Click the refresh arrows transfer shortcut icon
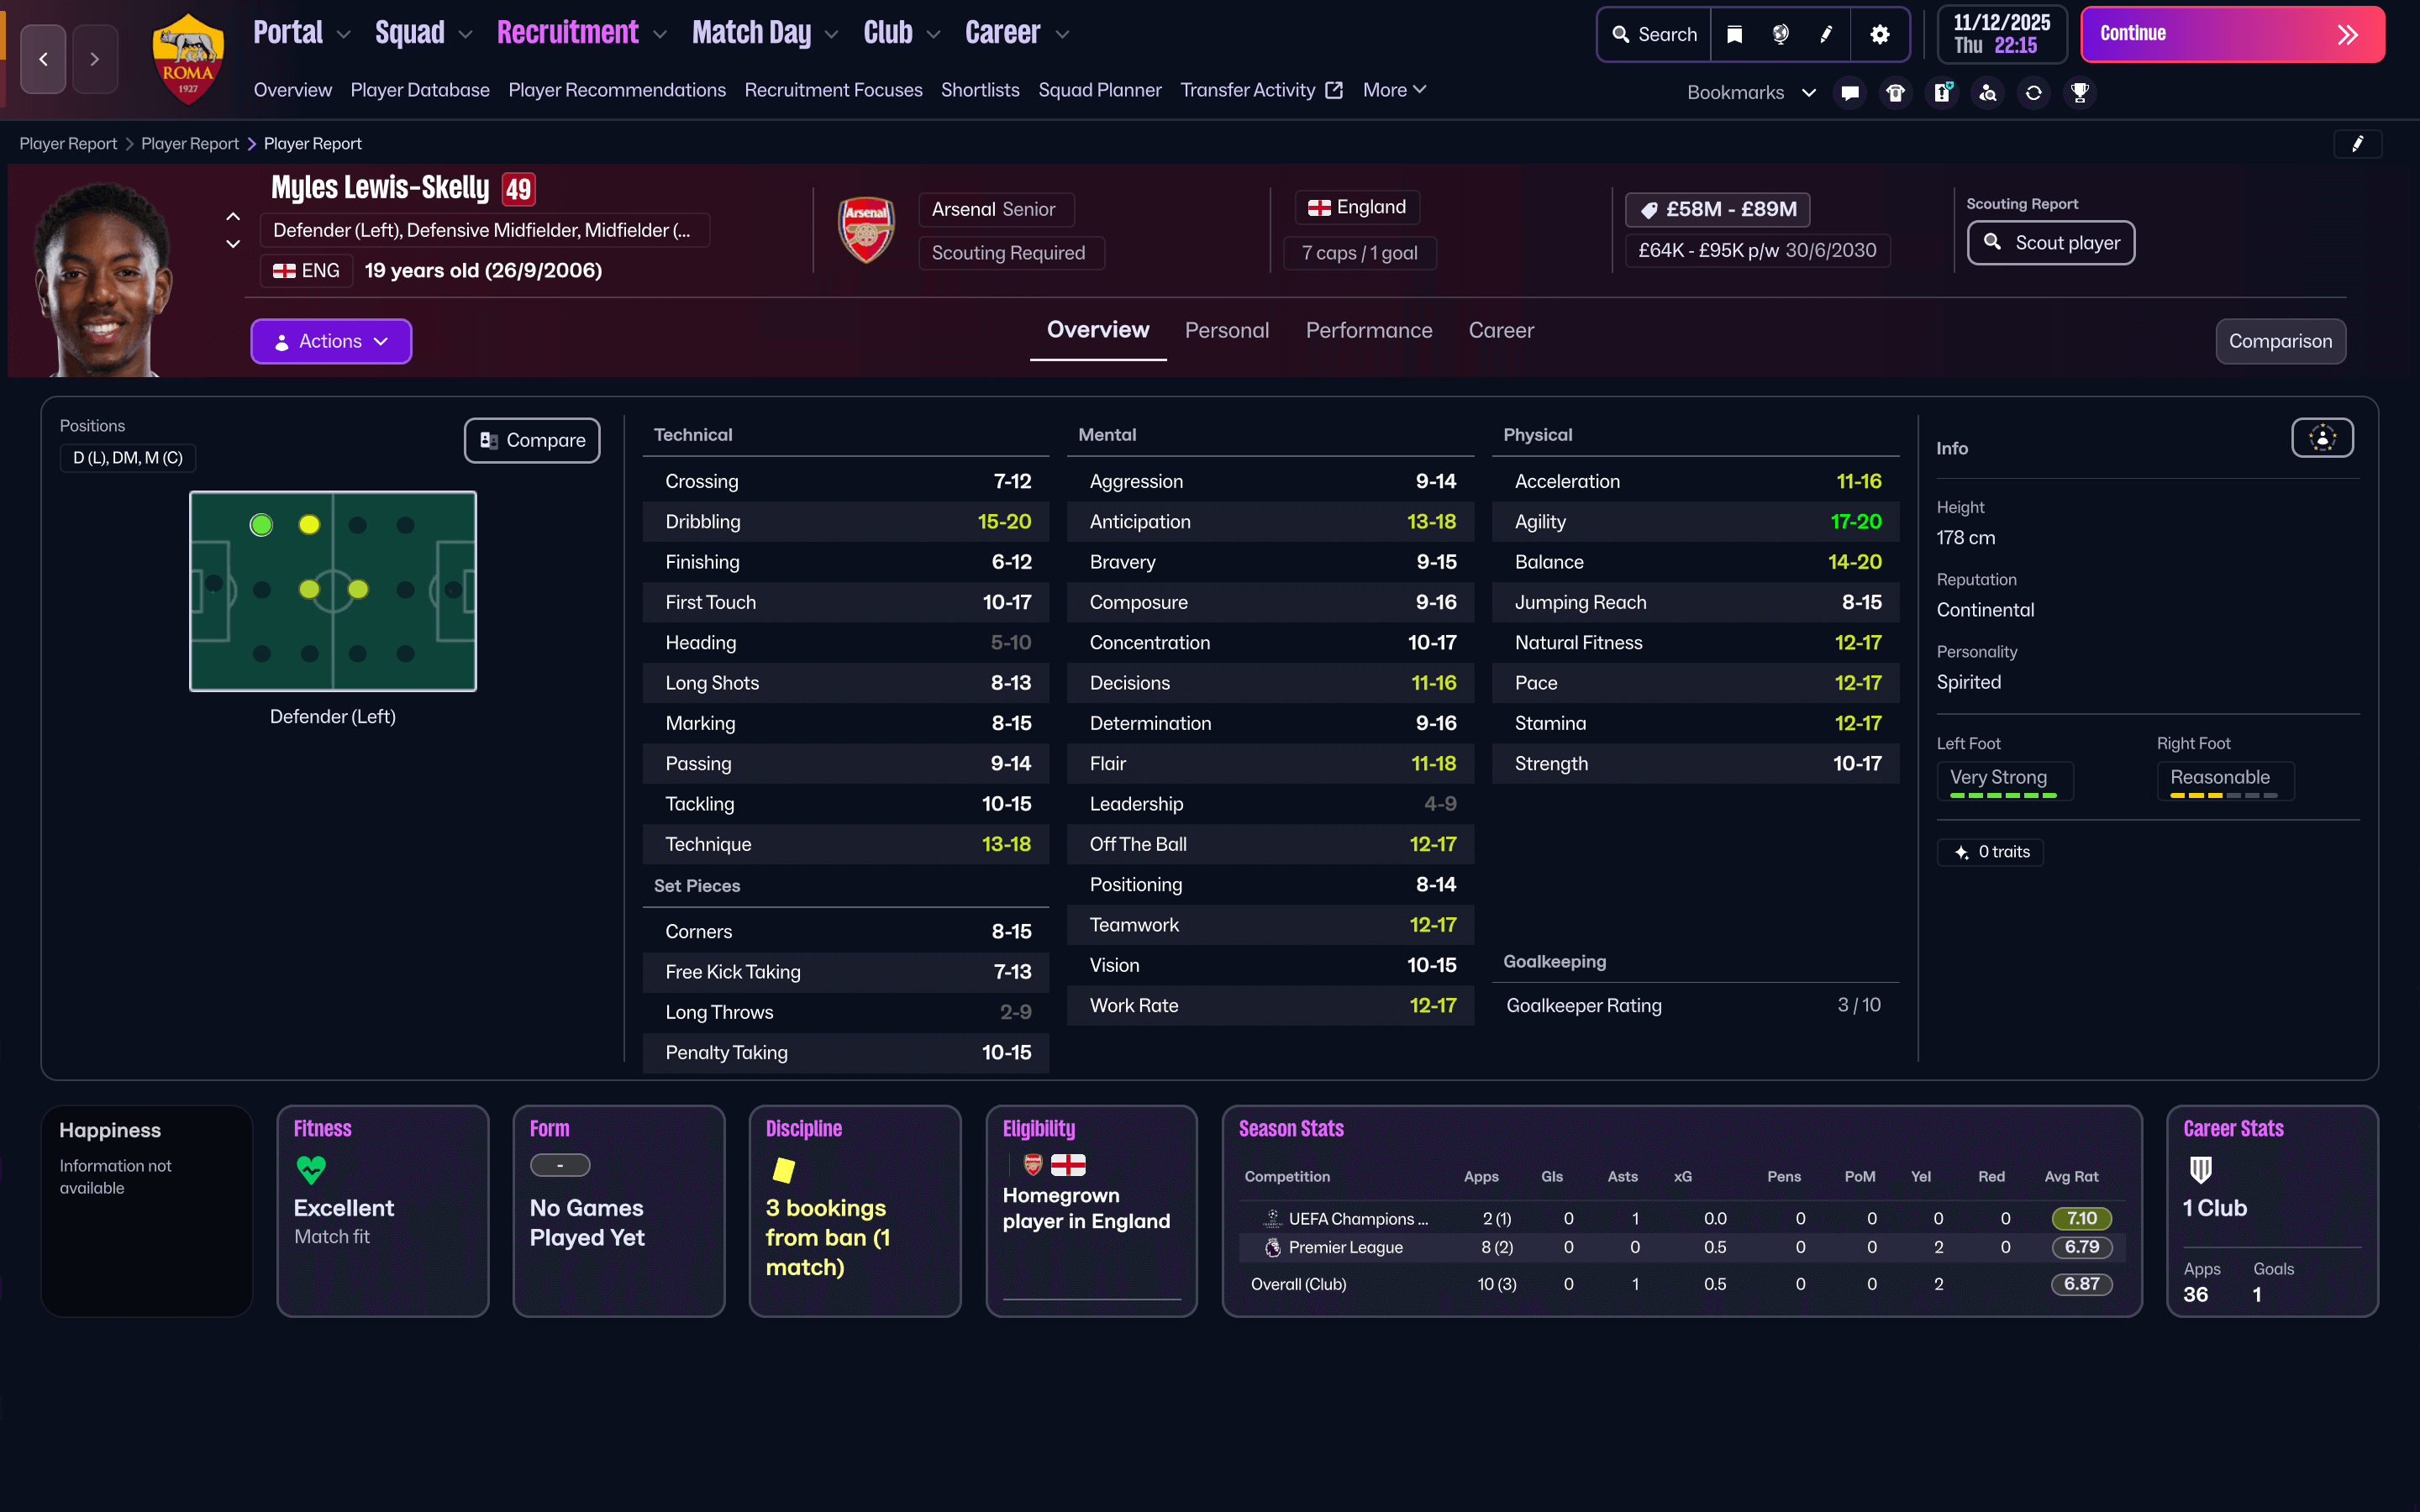The image size is (2420, 1512). click(2034, 92)
